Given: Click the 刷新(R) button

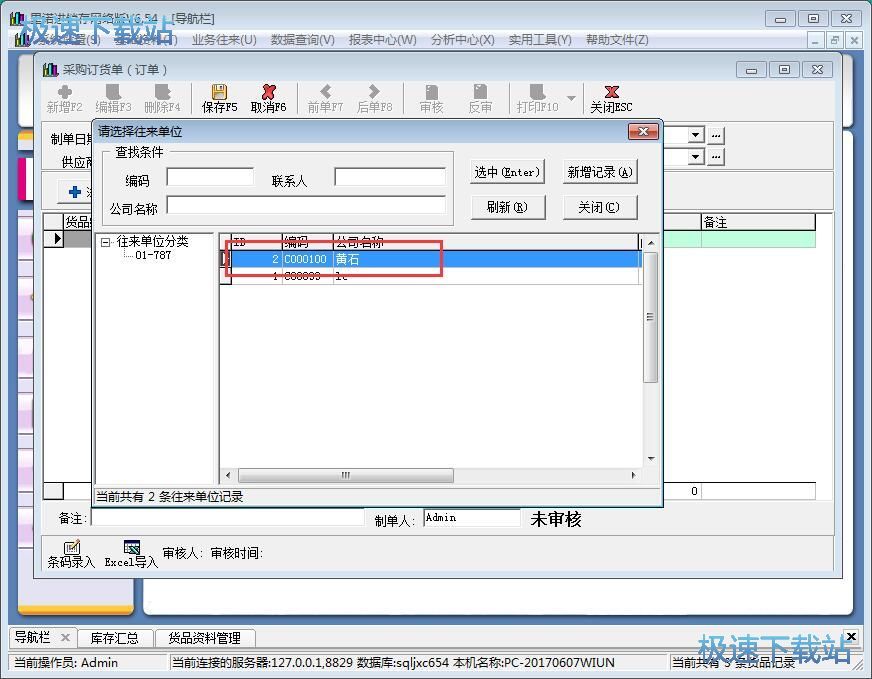Looking at the screenshot, I should click(507, 207).
